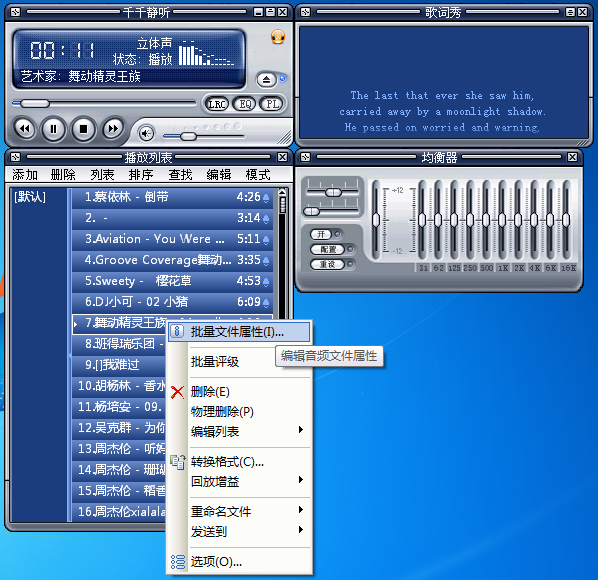Minimize the 千千静听 main window
The height and width of the screenshot is (580, 598).
[258, 12]
